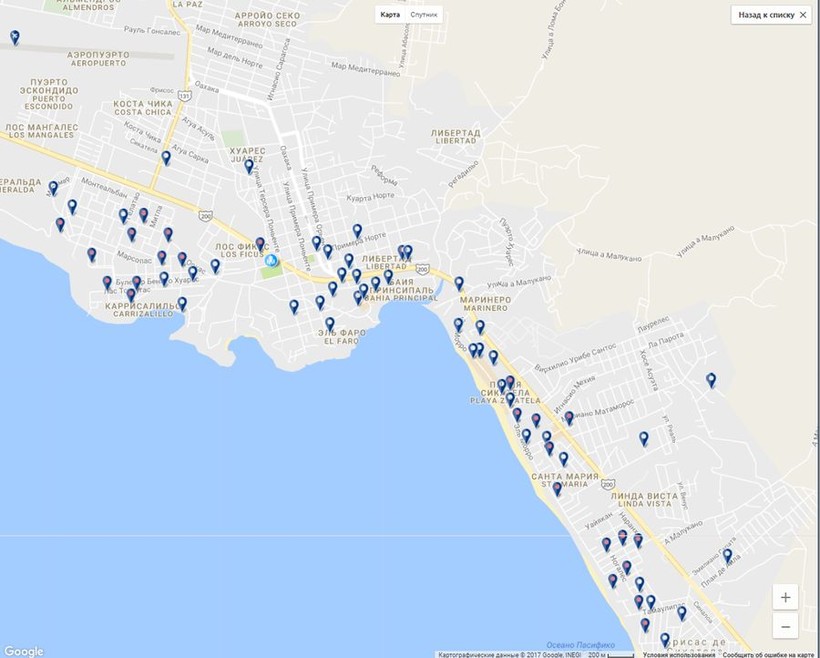Select the hotel pin near Аэропуэрто airport
Viewport: 820px width, 658px height.
coord(15,37)
